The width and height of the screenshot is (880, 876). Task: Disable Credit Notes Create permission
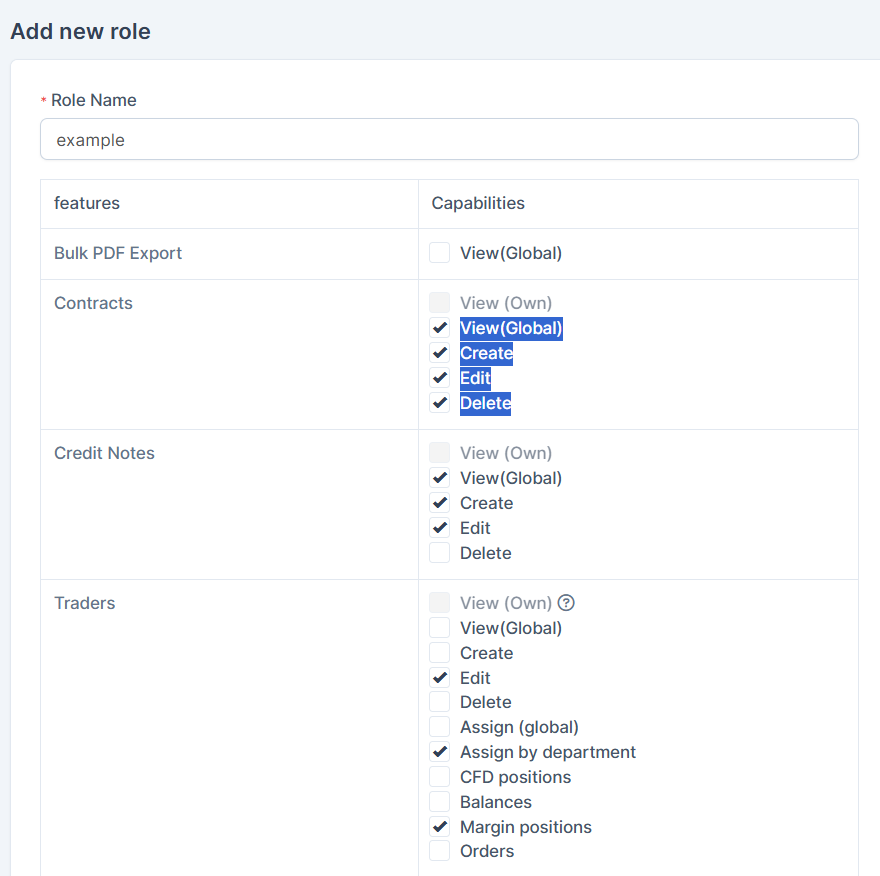click(x=440, y=503)
